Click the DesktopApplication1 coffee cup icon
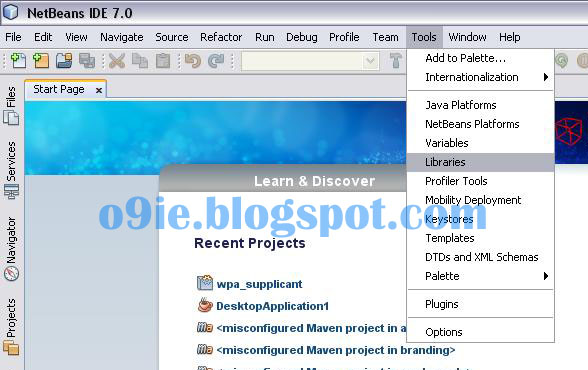Viewport: 588px width, 370px height. [x=205, y=305]
